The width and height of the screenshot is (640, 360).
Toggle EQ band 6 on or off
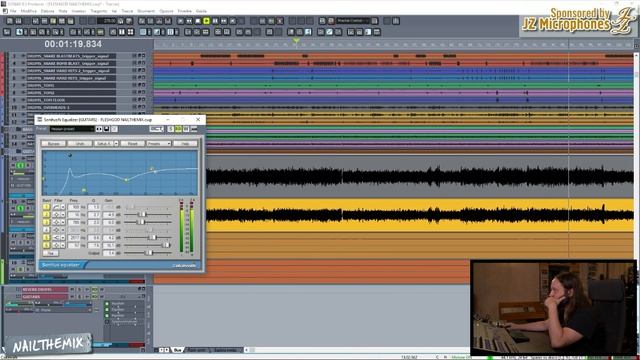46,245
